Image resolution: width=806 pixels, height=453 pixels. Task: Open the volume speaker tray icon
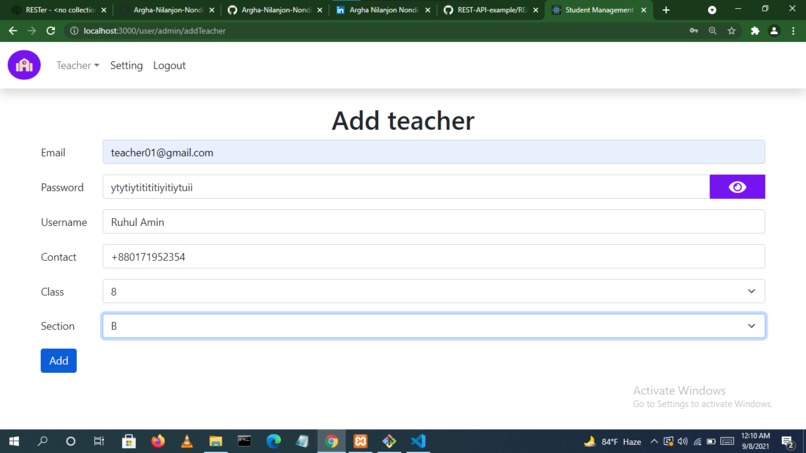683,441
